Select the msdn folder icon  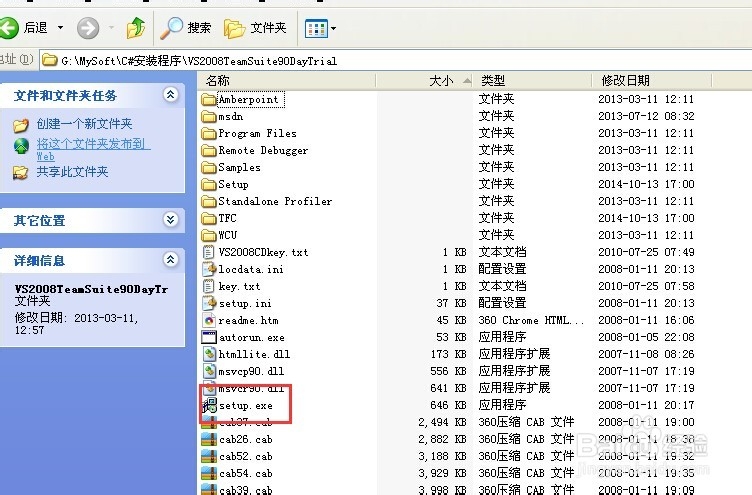point(209,117)
